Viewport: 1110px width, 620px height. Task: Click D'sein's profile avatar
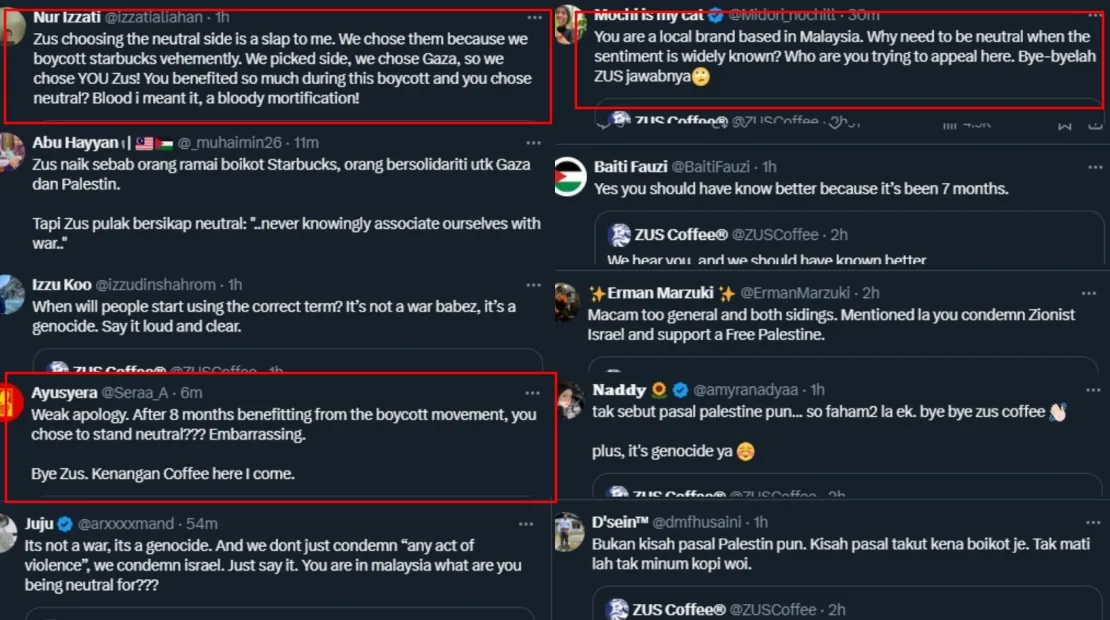click(568, 532)
